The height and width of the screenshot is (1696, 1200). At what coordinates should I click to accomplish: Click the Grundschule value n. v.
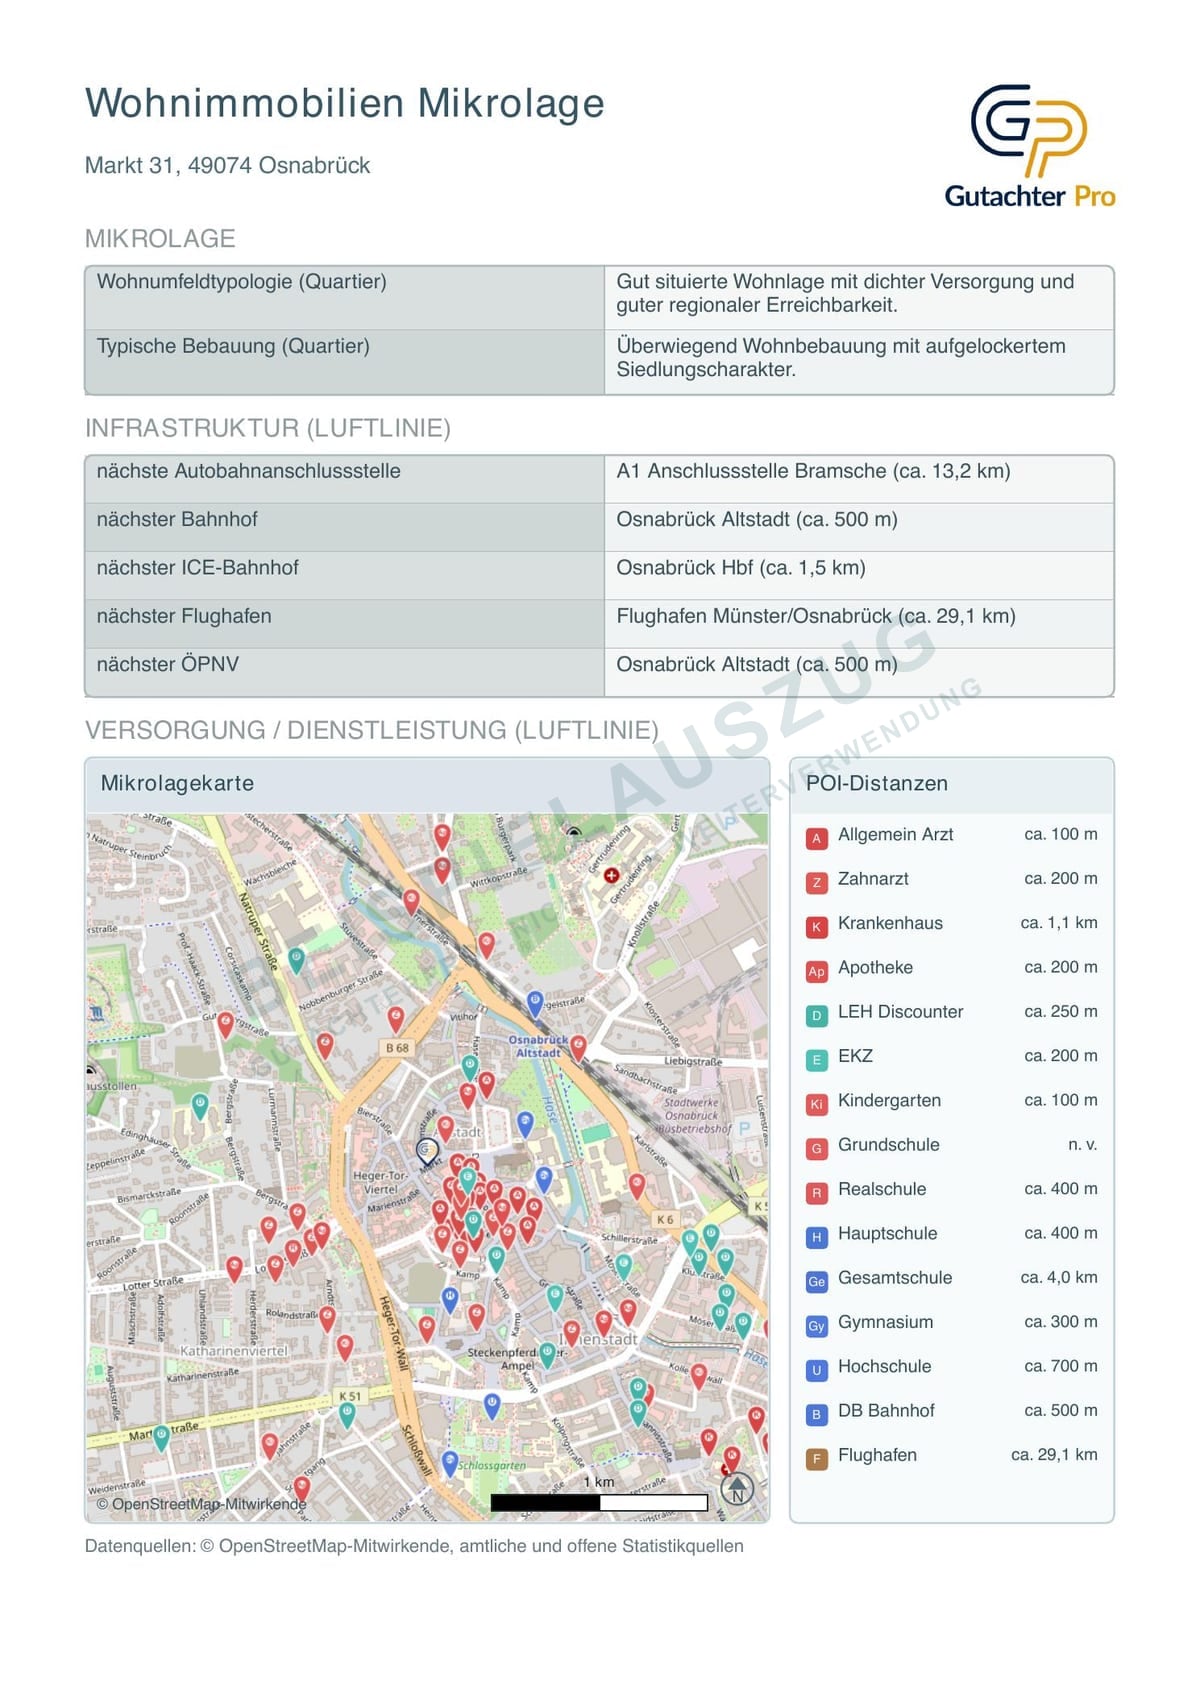(x=1083, y=1145)
